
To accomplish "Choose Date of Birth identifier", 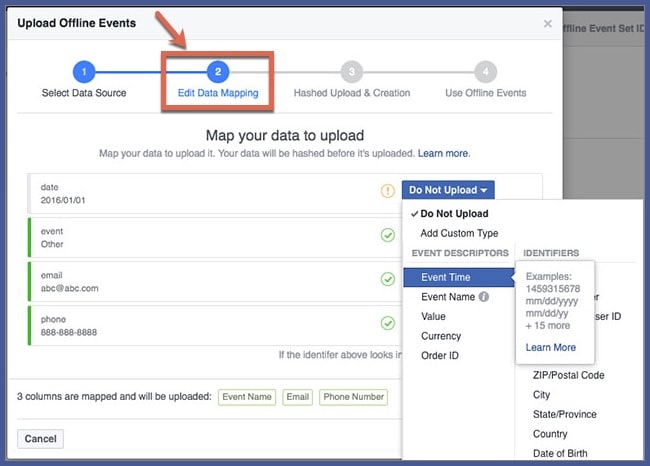I will tap(560, 453).
